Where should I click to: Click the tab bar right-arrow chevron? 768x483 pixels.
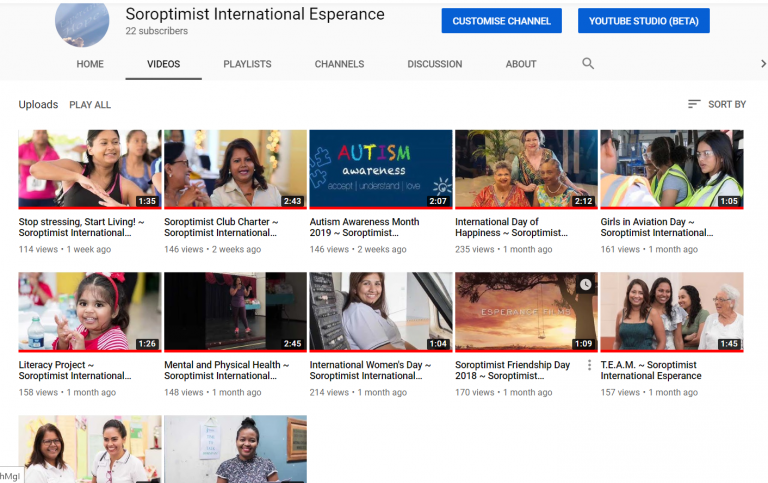tap(763, 64)
